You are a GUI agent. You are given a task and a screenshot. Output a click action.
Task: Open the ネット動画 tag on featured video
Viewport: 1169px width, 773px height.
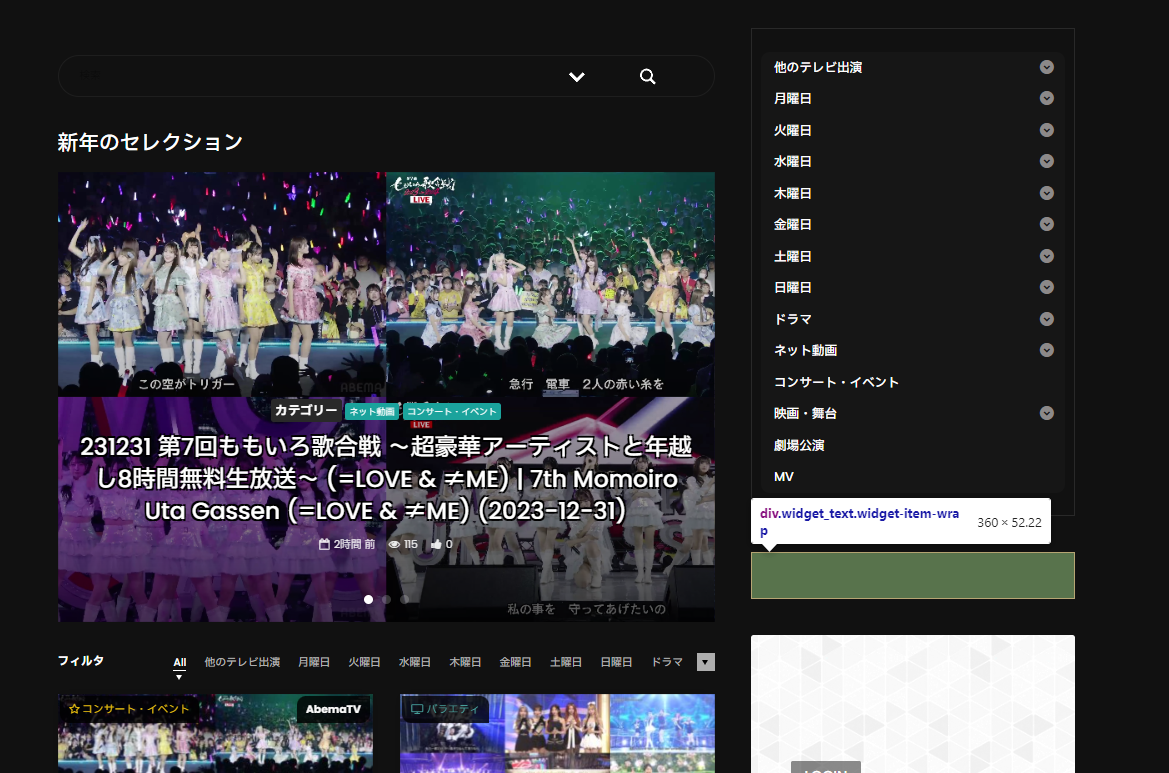pyautogui.click(x=372, y=410)
